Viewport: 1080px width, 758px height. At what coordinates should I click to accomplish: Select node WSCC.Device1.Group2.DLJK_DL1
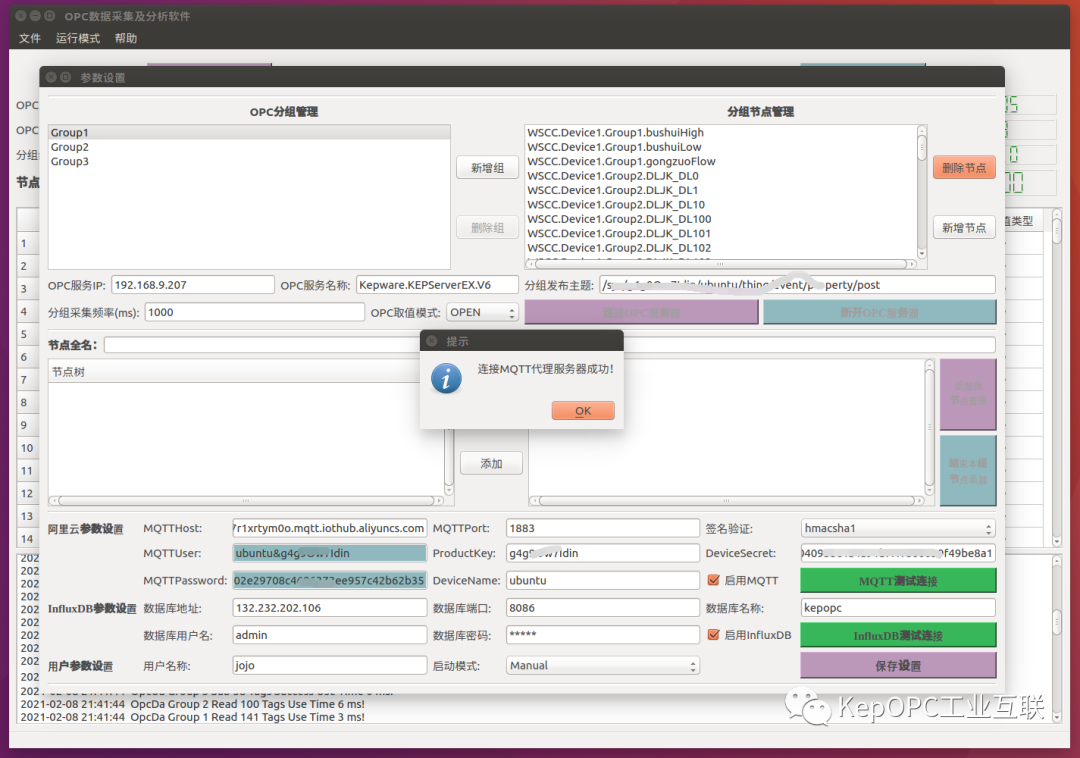[721, 190]
